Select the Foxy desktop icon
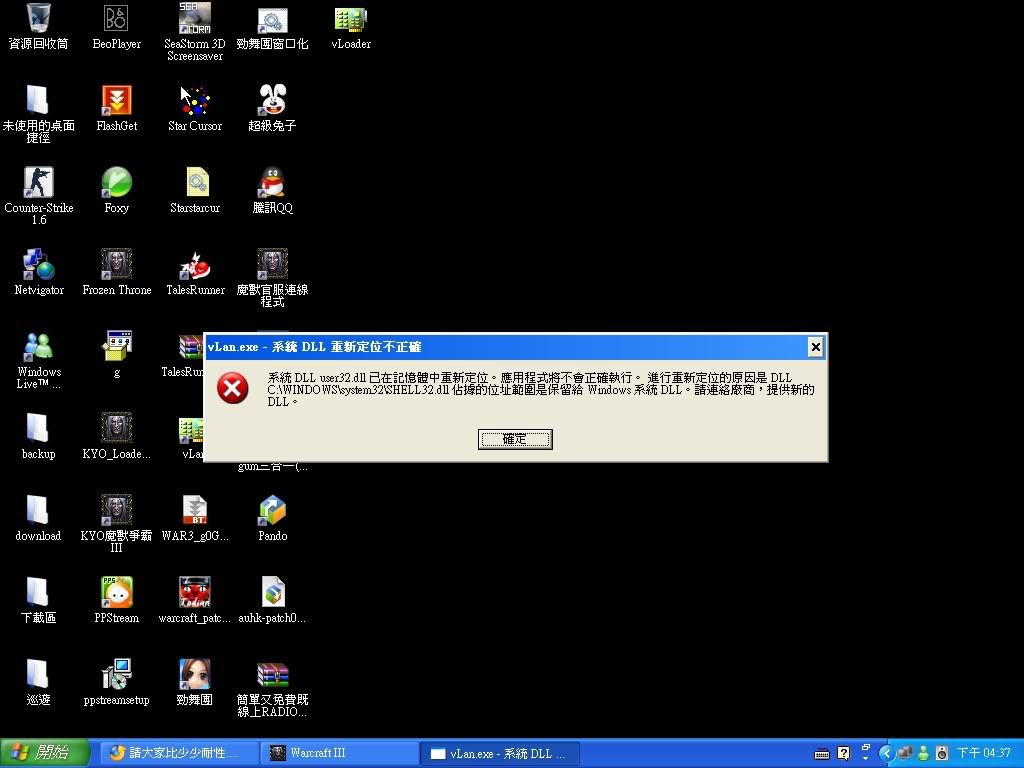Viewport: 1024px width, 768px height. pyautogui.click(x=116, y=183)
